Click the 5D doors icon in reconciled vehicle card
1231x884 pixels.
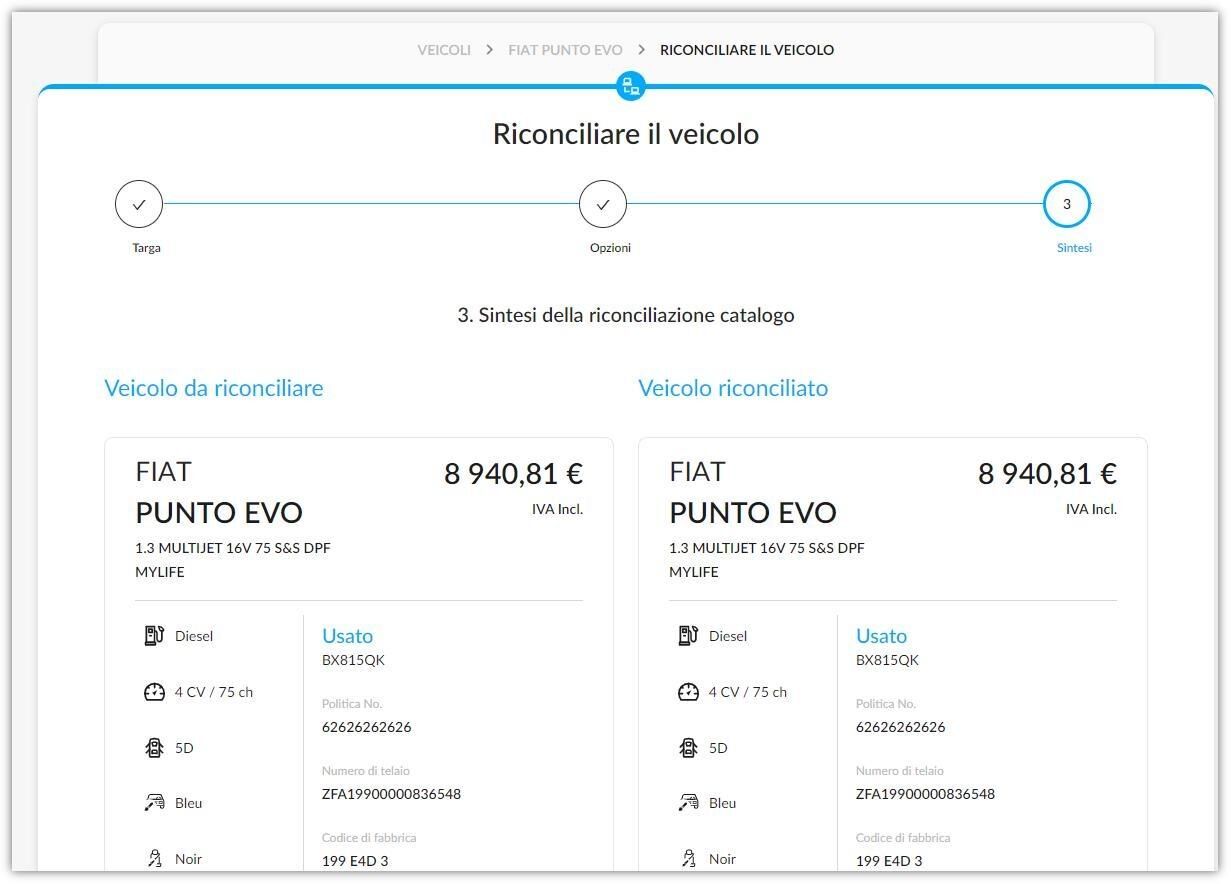[x=688, y=748]
